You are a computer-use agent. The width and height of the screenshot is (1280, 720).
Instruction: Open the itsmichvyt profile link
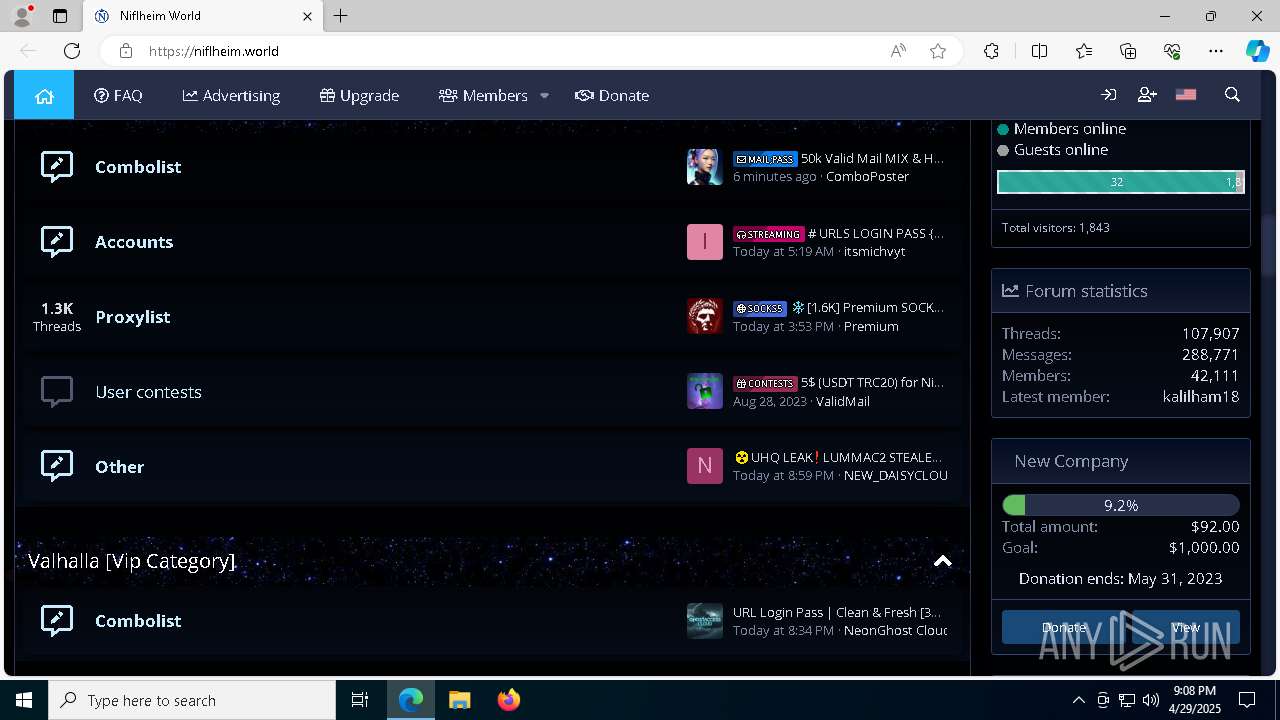point(874,251)
